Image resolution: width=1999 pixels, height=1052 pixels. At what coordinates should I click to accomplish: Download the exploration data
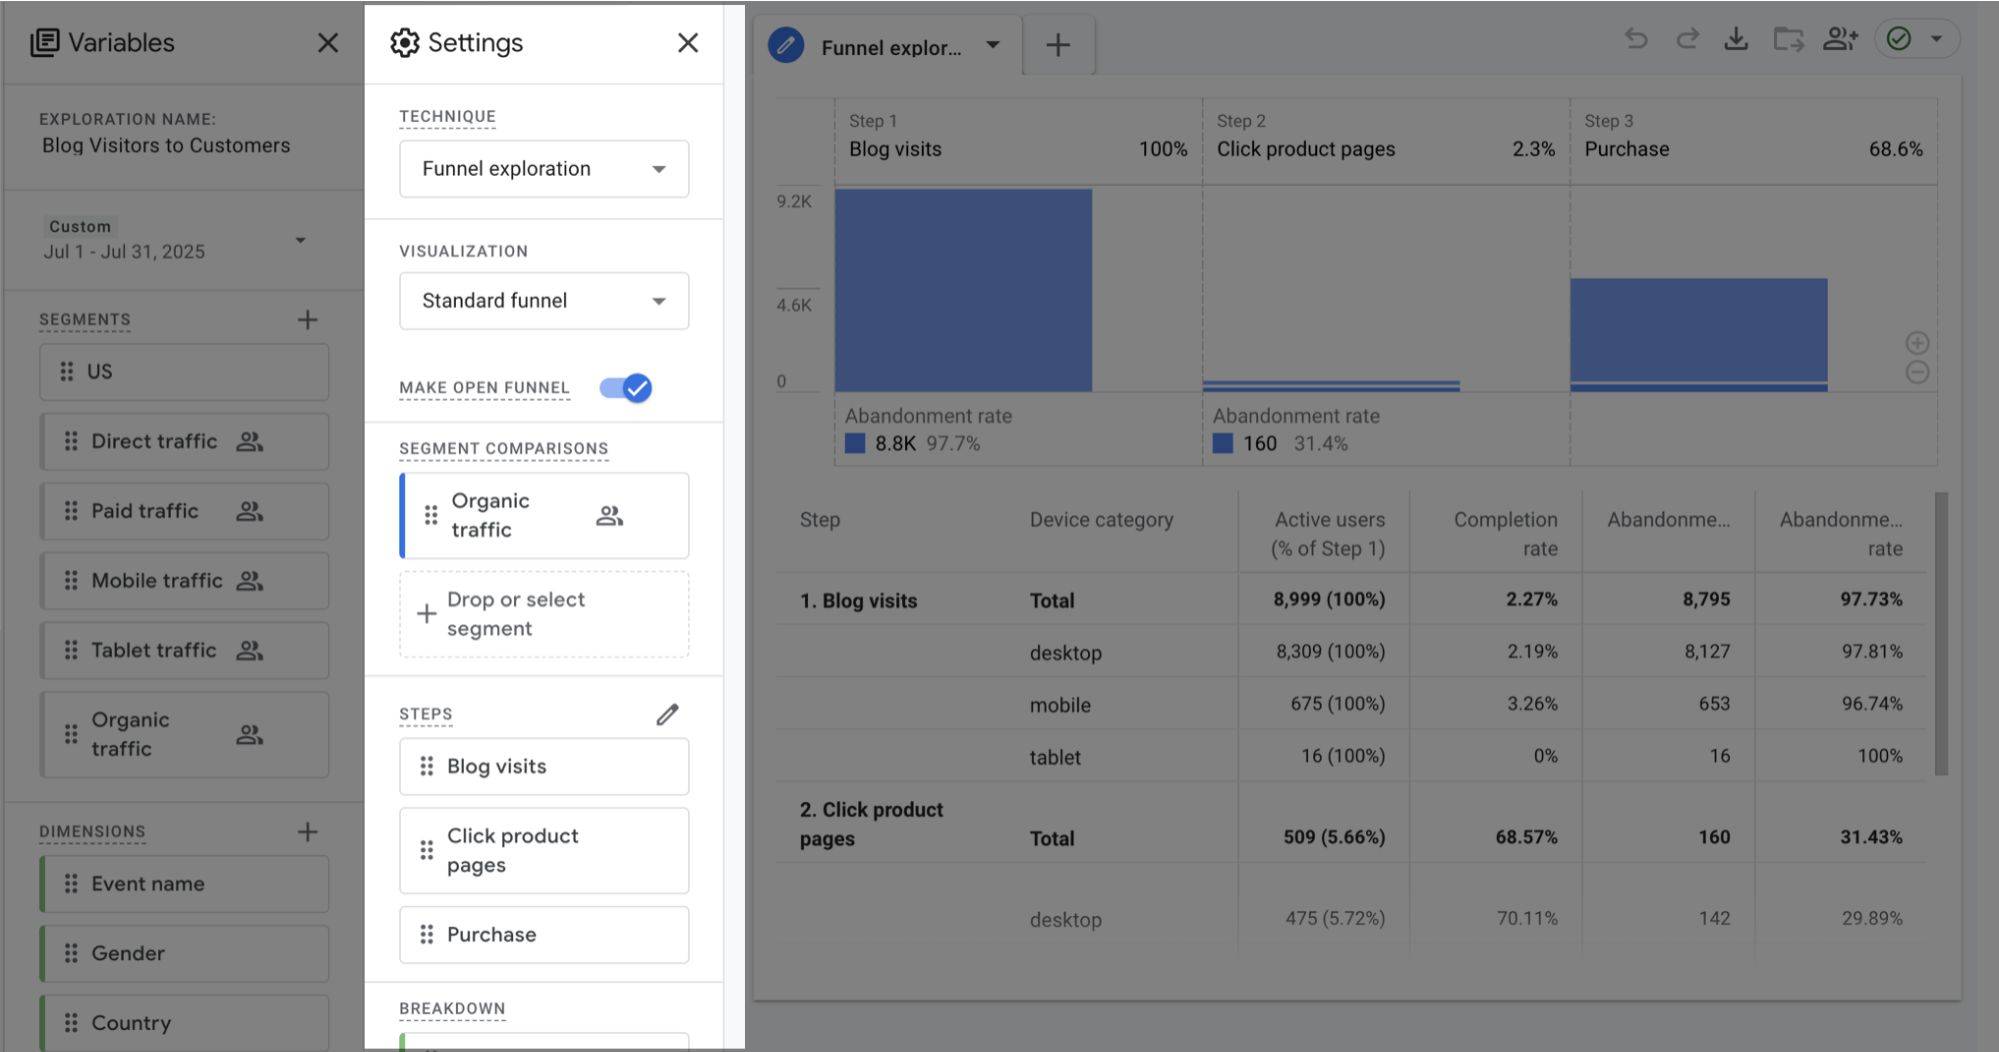coord(1736,39)
